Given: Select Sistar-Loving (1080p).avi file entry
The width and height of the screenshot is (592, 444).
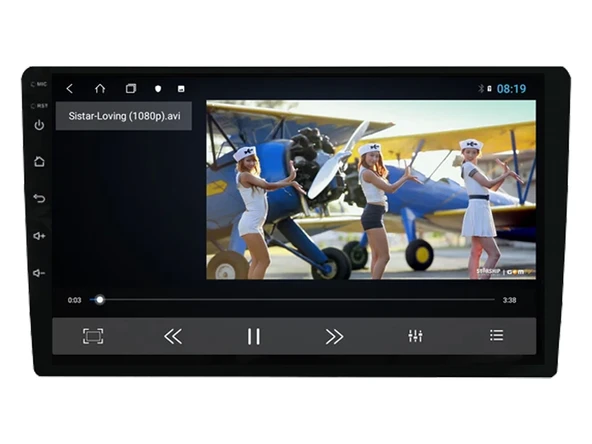Looking at the screenshot, I should pos(124,116).
